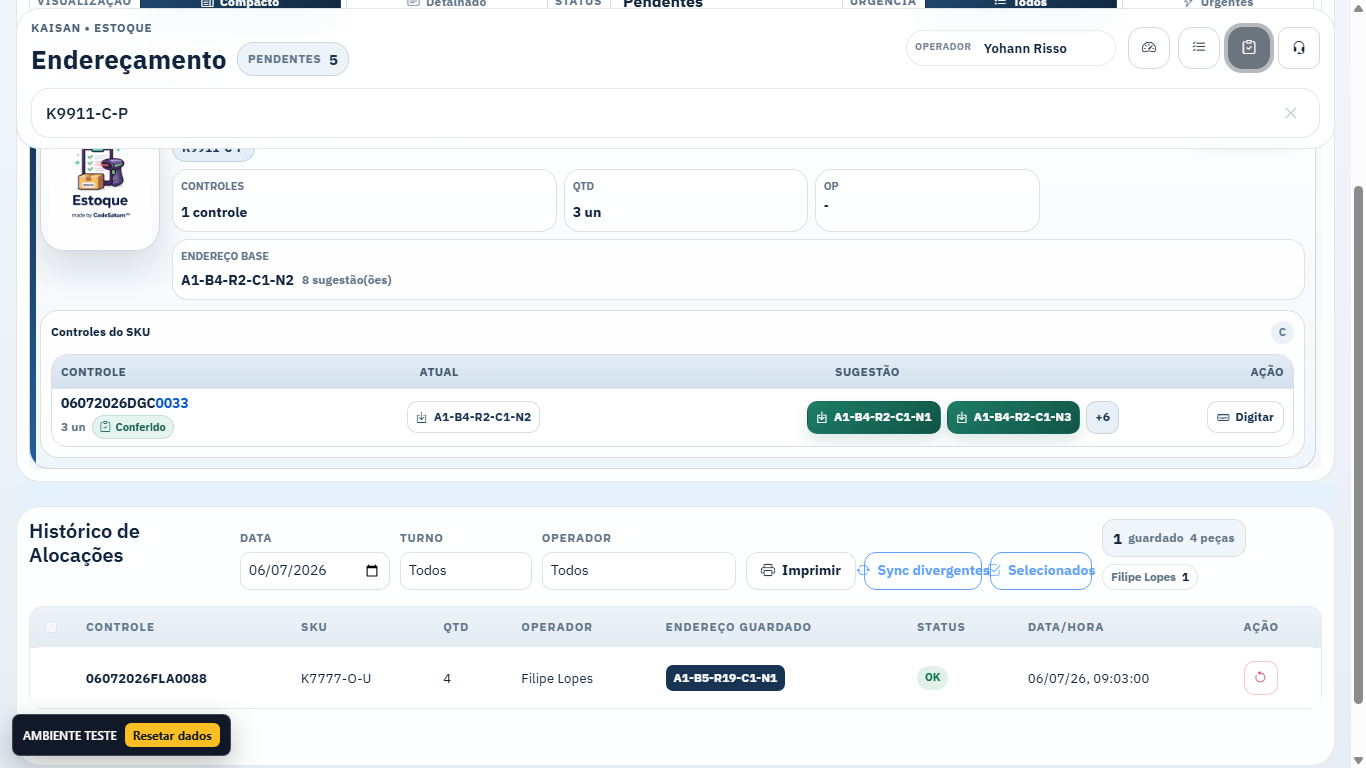Select suggested address A1-B4-R2-C1-N1
Image resolution: width=1366 pixels, height=768 pixels.
coord(874,417)
